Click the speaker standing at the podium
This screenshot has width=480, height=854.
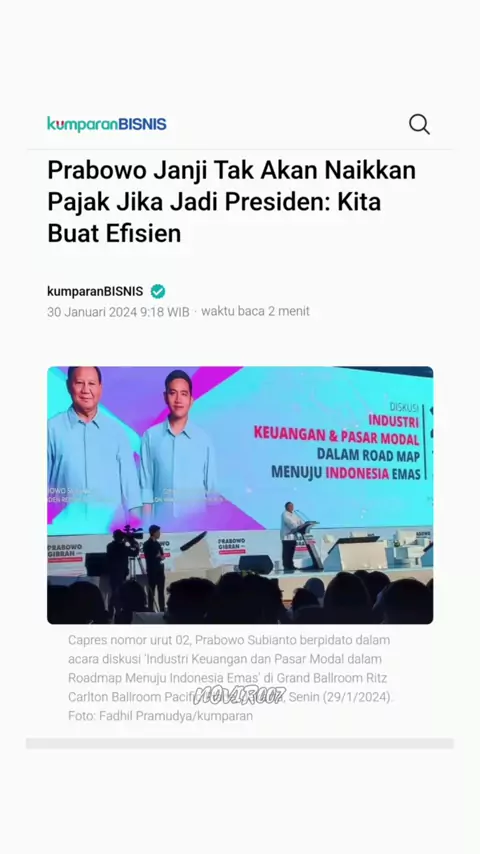point(289,536)
